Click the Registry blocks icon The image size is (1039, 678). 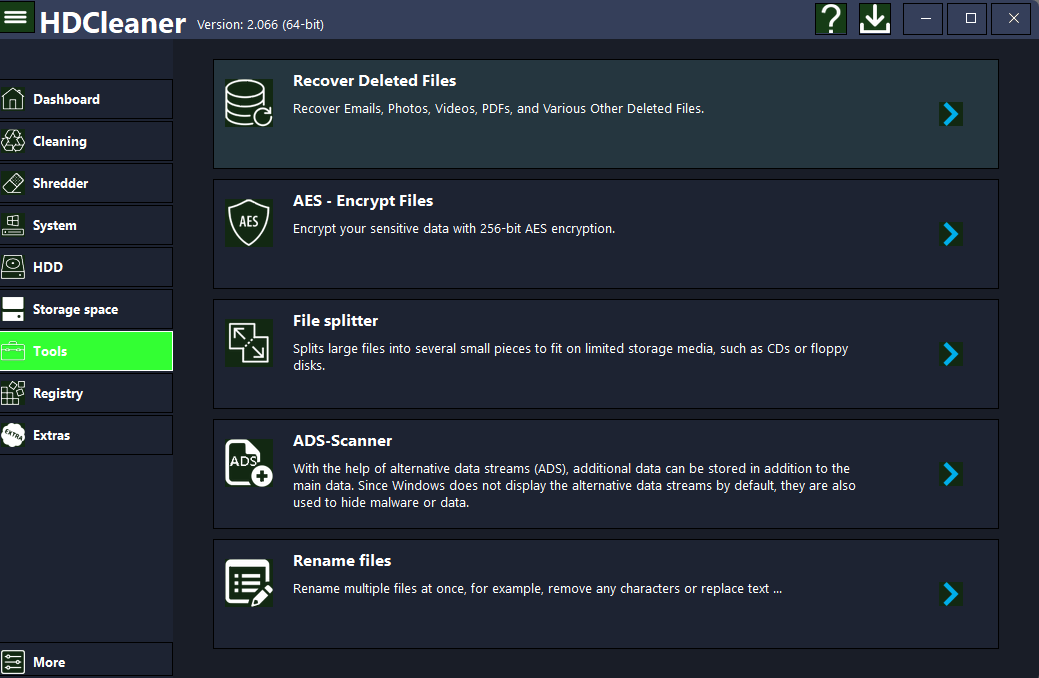pyautogui.click(x=13, y=393)
